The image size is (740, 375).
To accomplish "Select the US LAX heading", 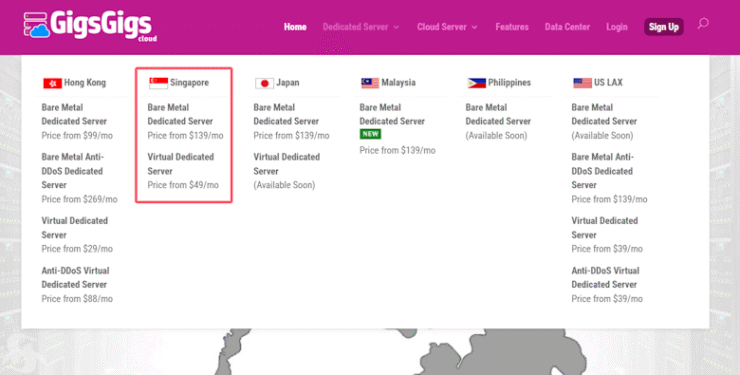I will [x=608, y=83].
